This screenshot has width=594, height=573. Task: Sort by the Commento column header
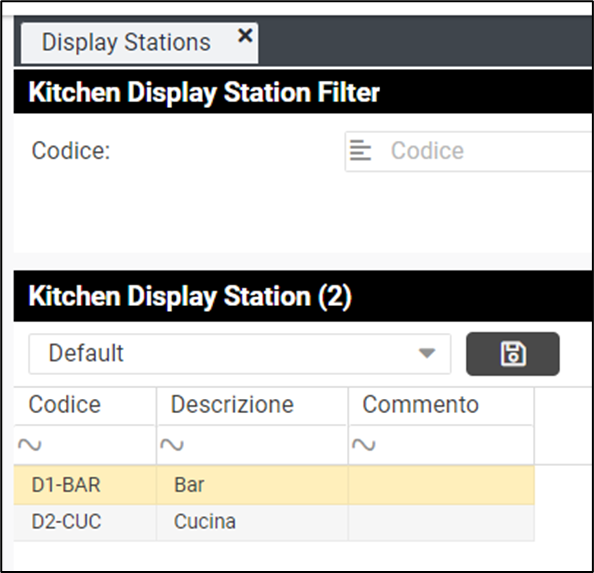click(x=420, y=404)
